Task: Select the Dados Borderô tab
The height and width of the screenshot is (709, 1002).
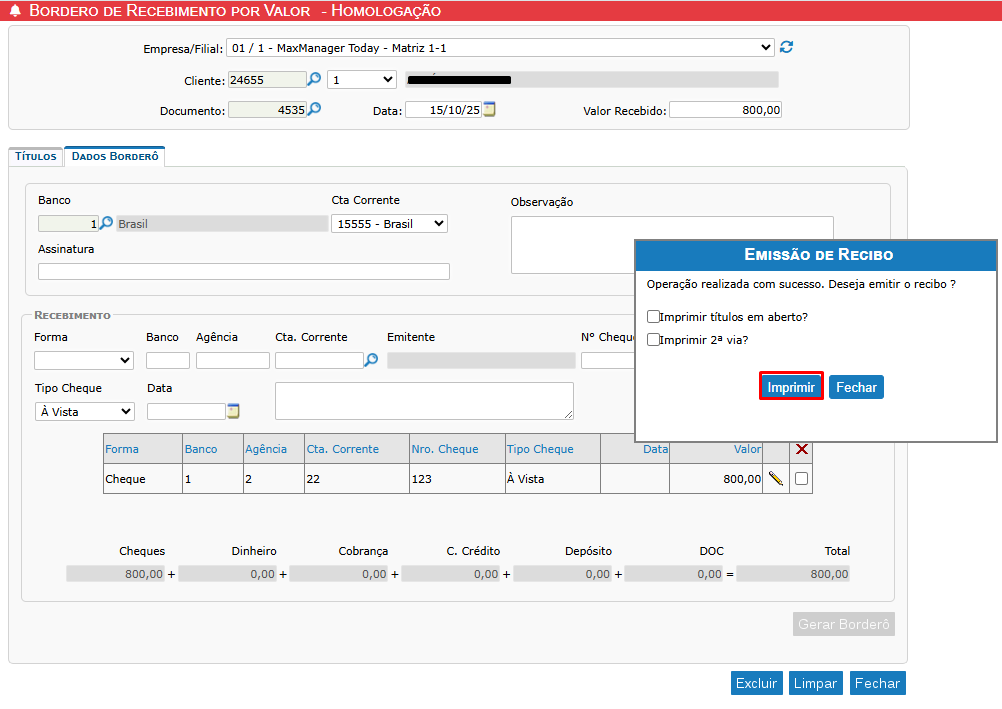Action: click(x=115, y=157)
